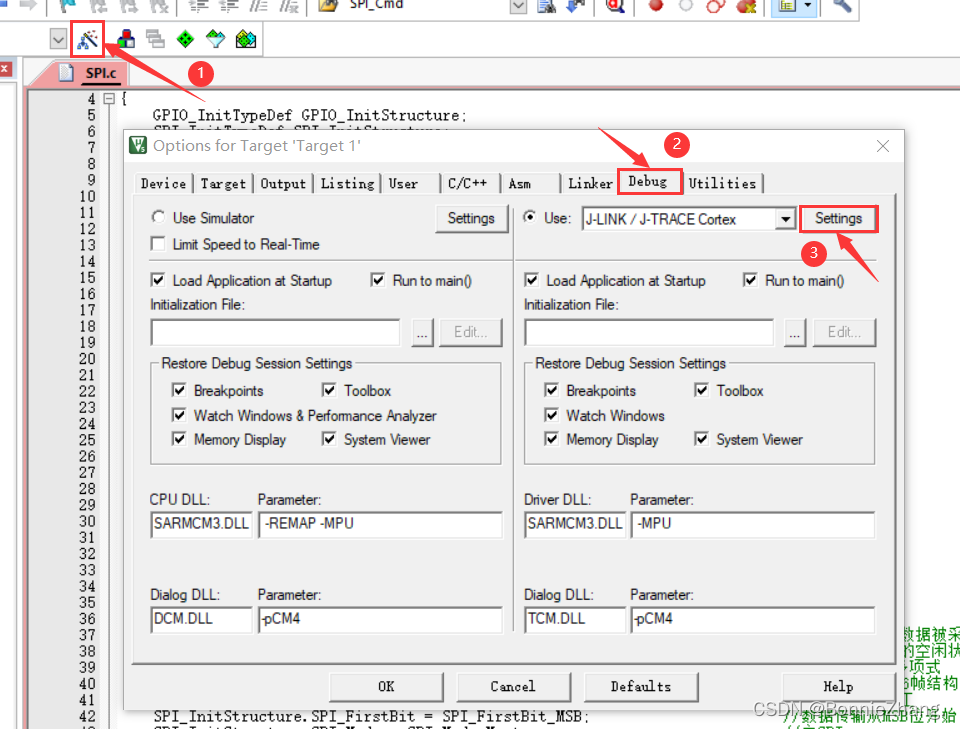Click code line GPIO_InitTypeDef GPIO_InitStructure;
Viewport: 960px width, 729px height.
coord(310,115)
